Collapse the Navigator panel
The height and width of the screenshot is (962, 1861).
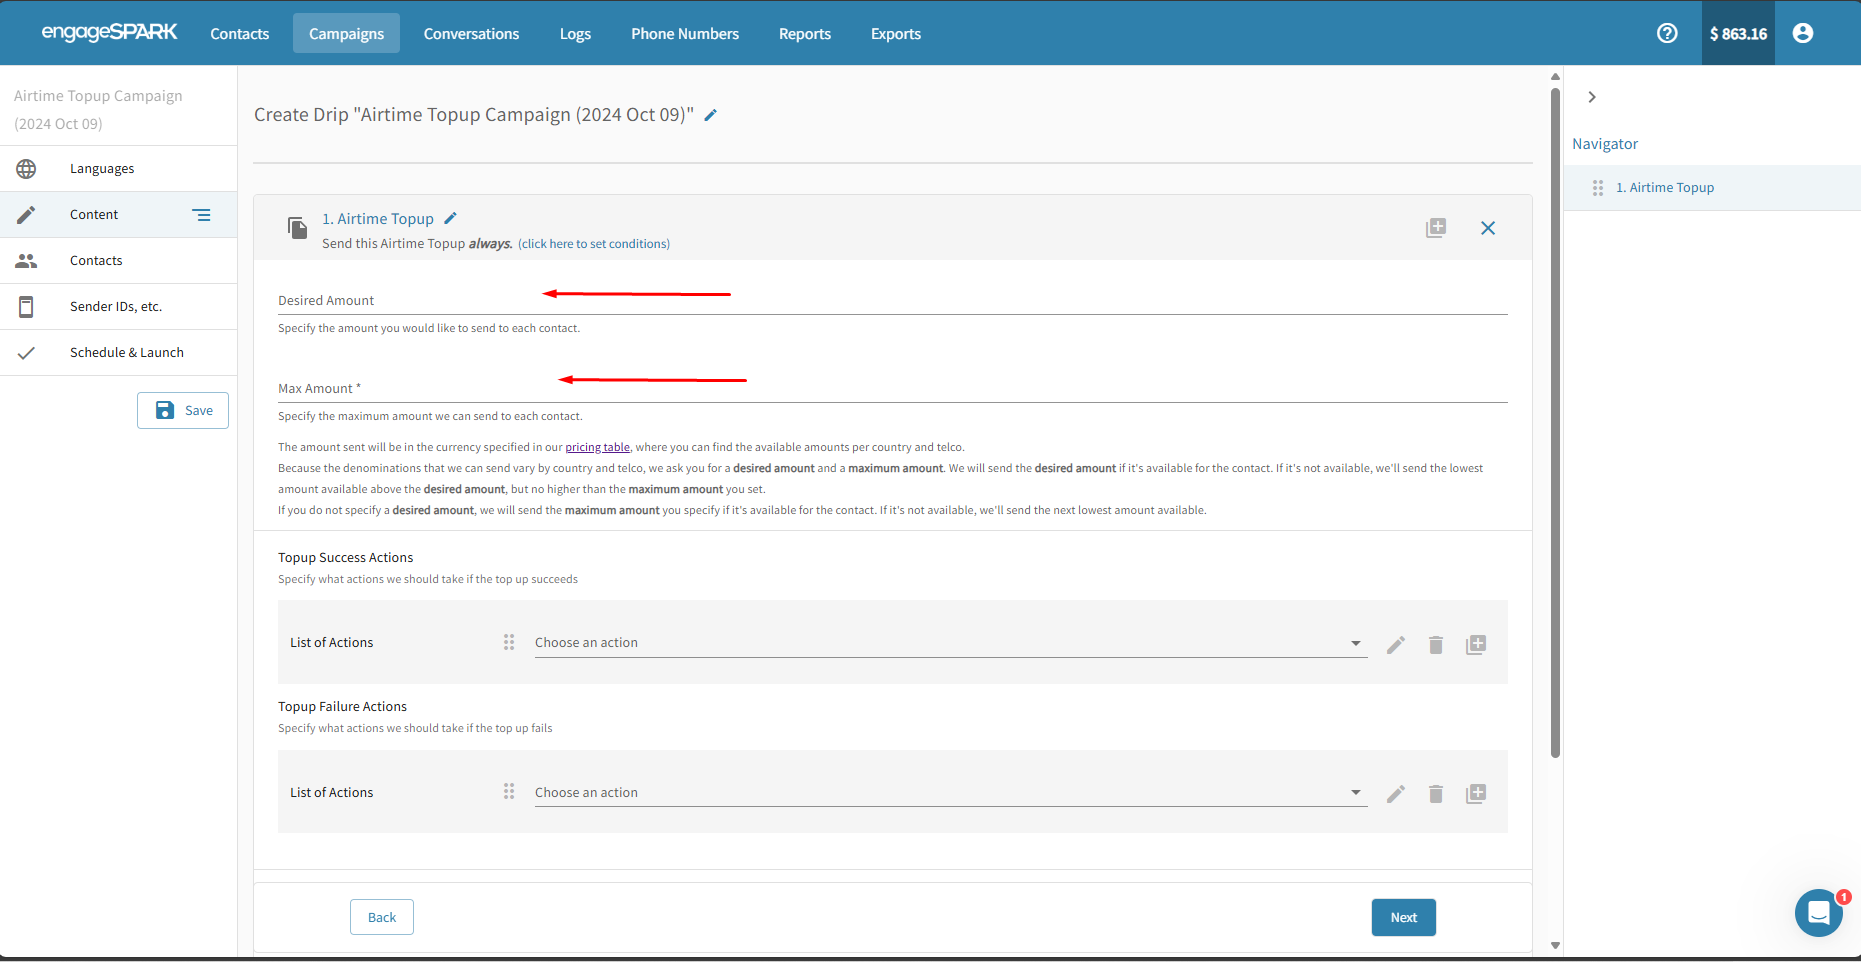click(1591, 97)
